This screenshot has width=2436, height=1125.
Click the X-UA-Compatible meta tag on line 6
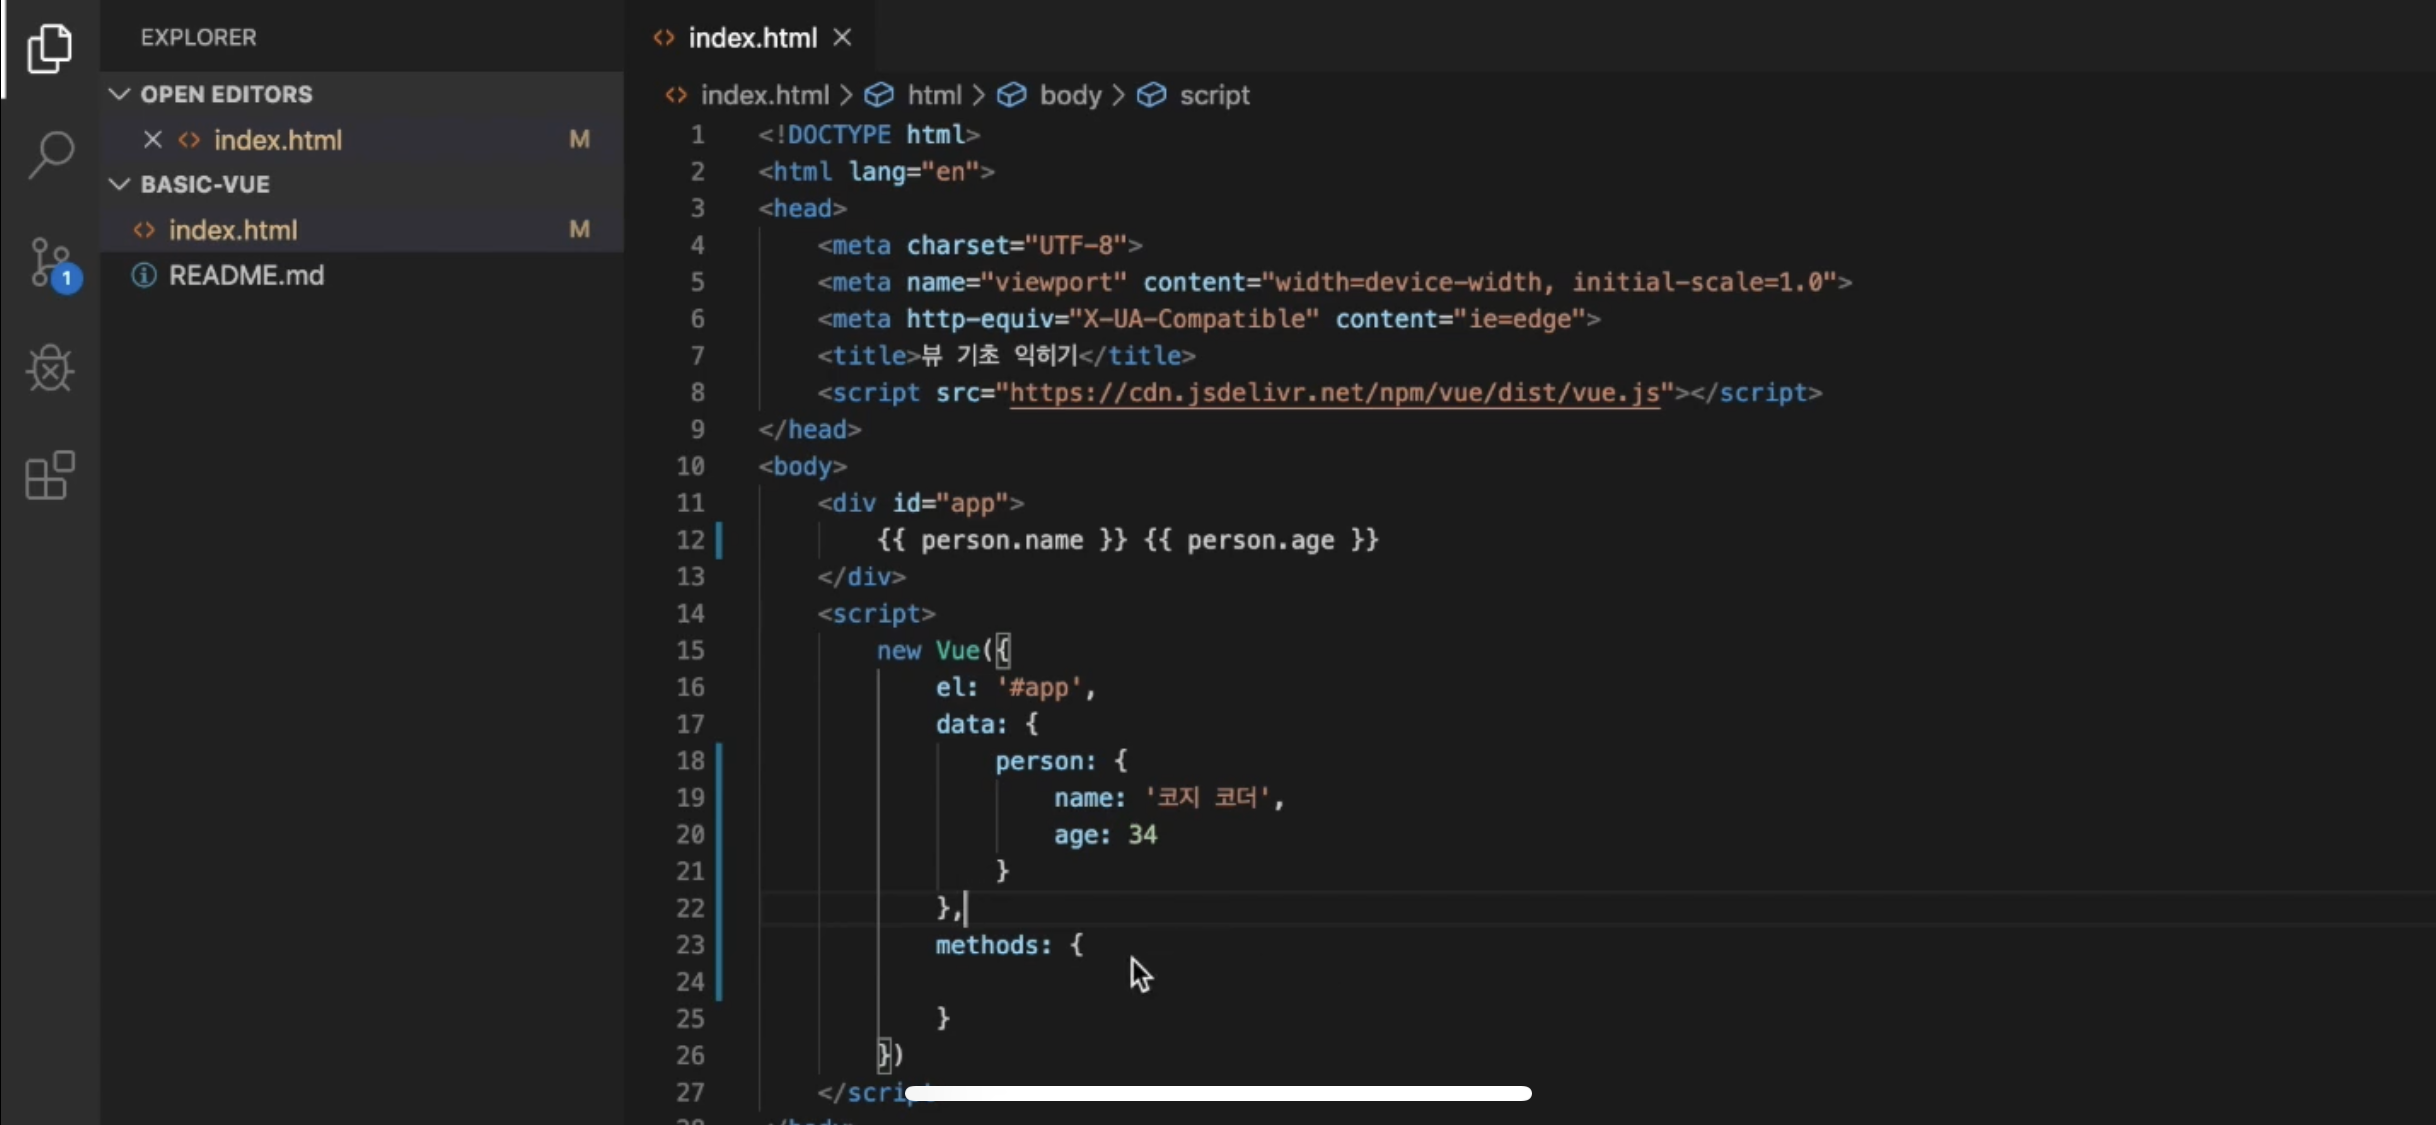pyautogui.click(x=1209, y=319)
